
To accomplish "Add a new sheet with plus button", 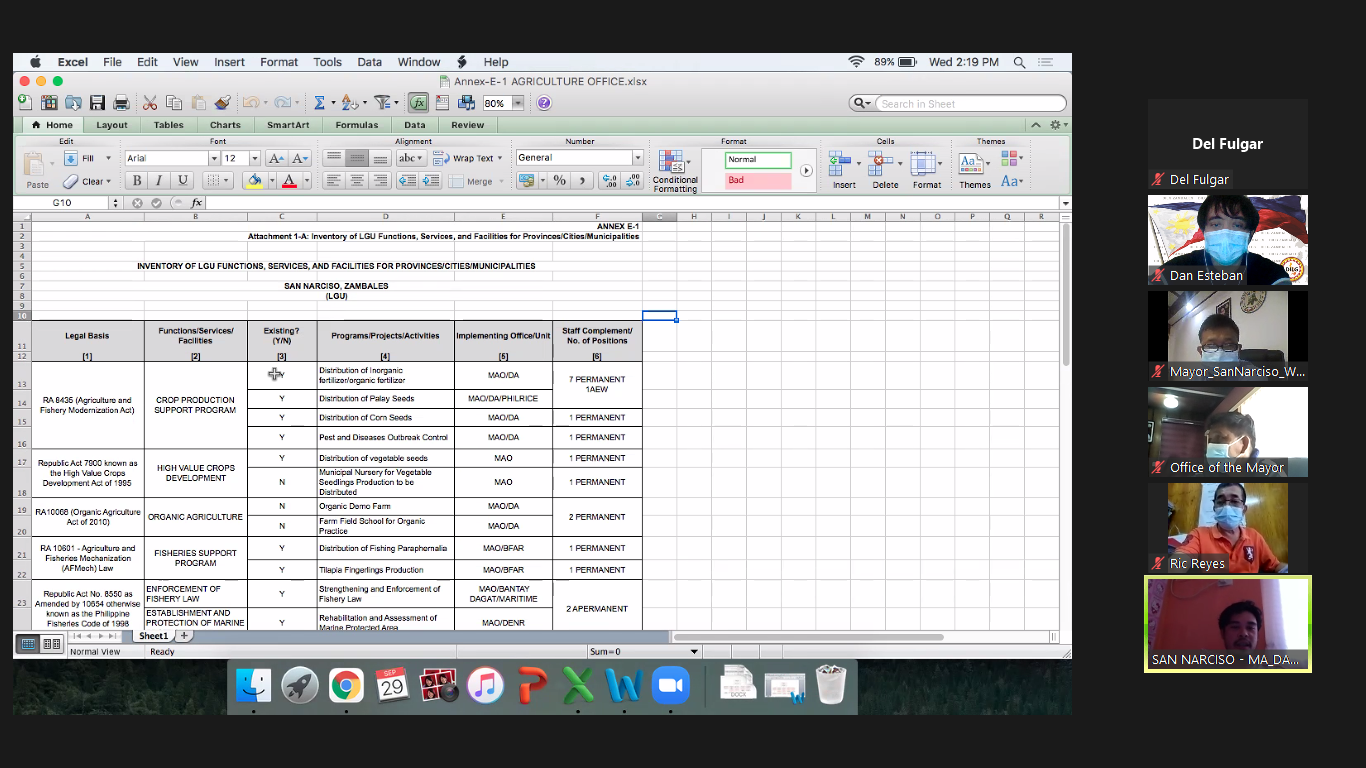I will (x=184, y=636).
